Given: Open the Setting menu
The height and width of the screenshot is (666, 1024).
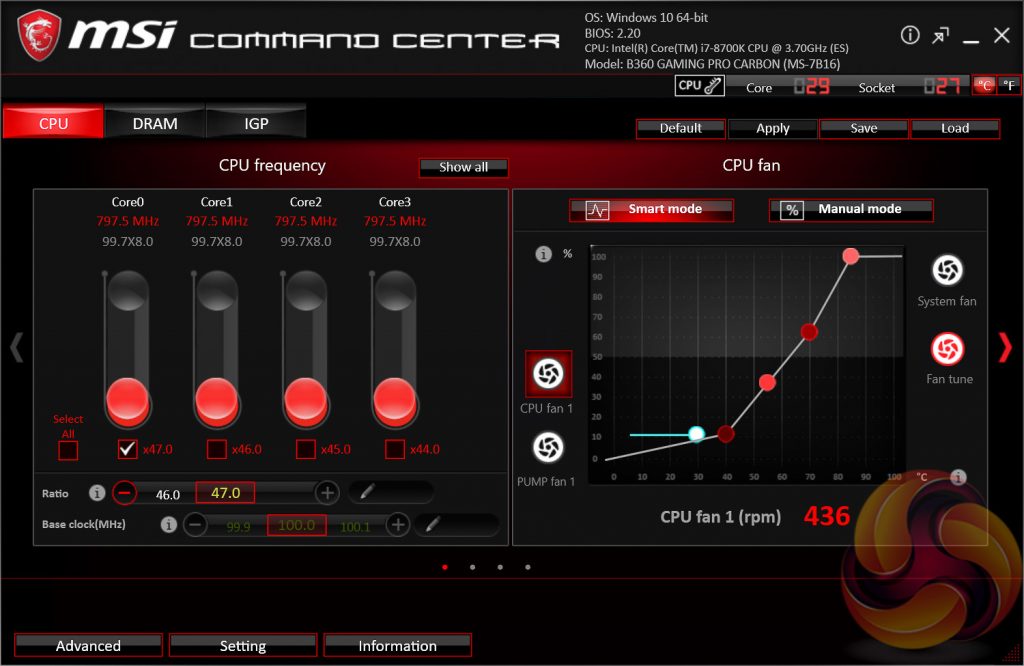Looking at the screenshot, I should tap(243, 645).
